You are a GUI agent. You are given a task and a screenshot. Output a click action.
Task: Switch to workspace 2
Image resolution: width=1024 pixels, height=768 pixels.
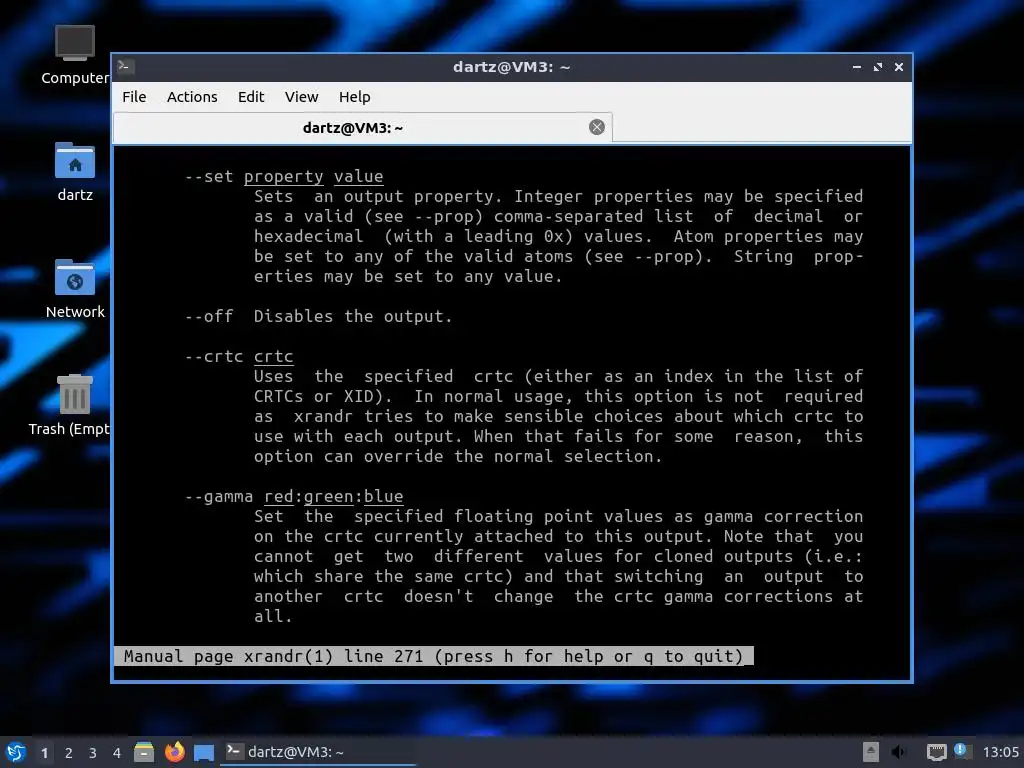point(69,753)
